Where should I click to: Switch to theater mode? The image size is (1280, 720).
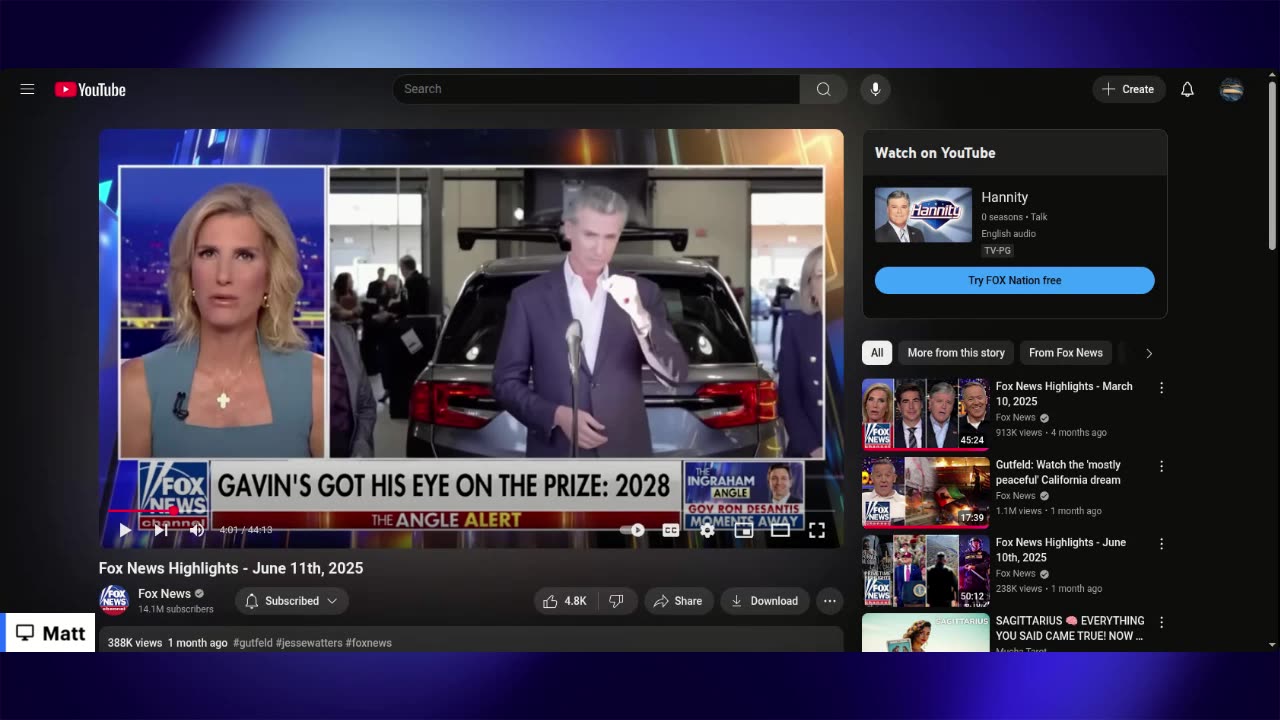point(780,530)
